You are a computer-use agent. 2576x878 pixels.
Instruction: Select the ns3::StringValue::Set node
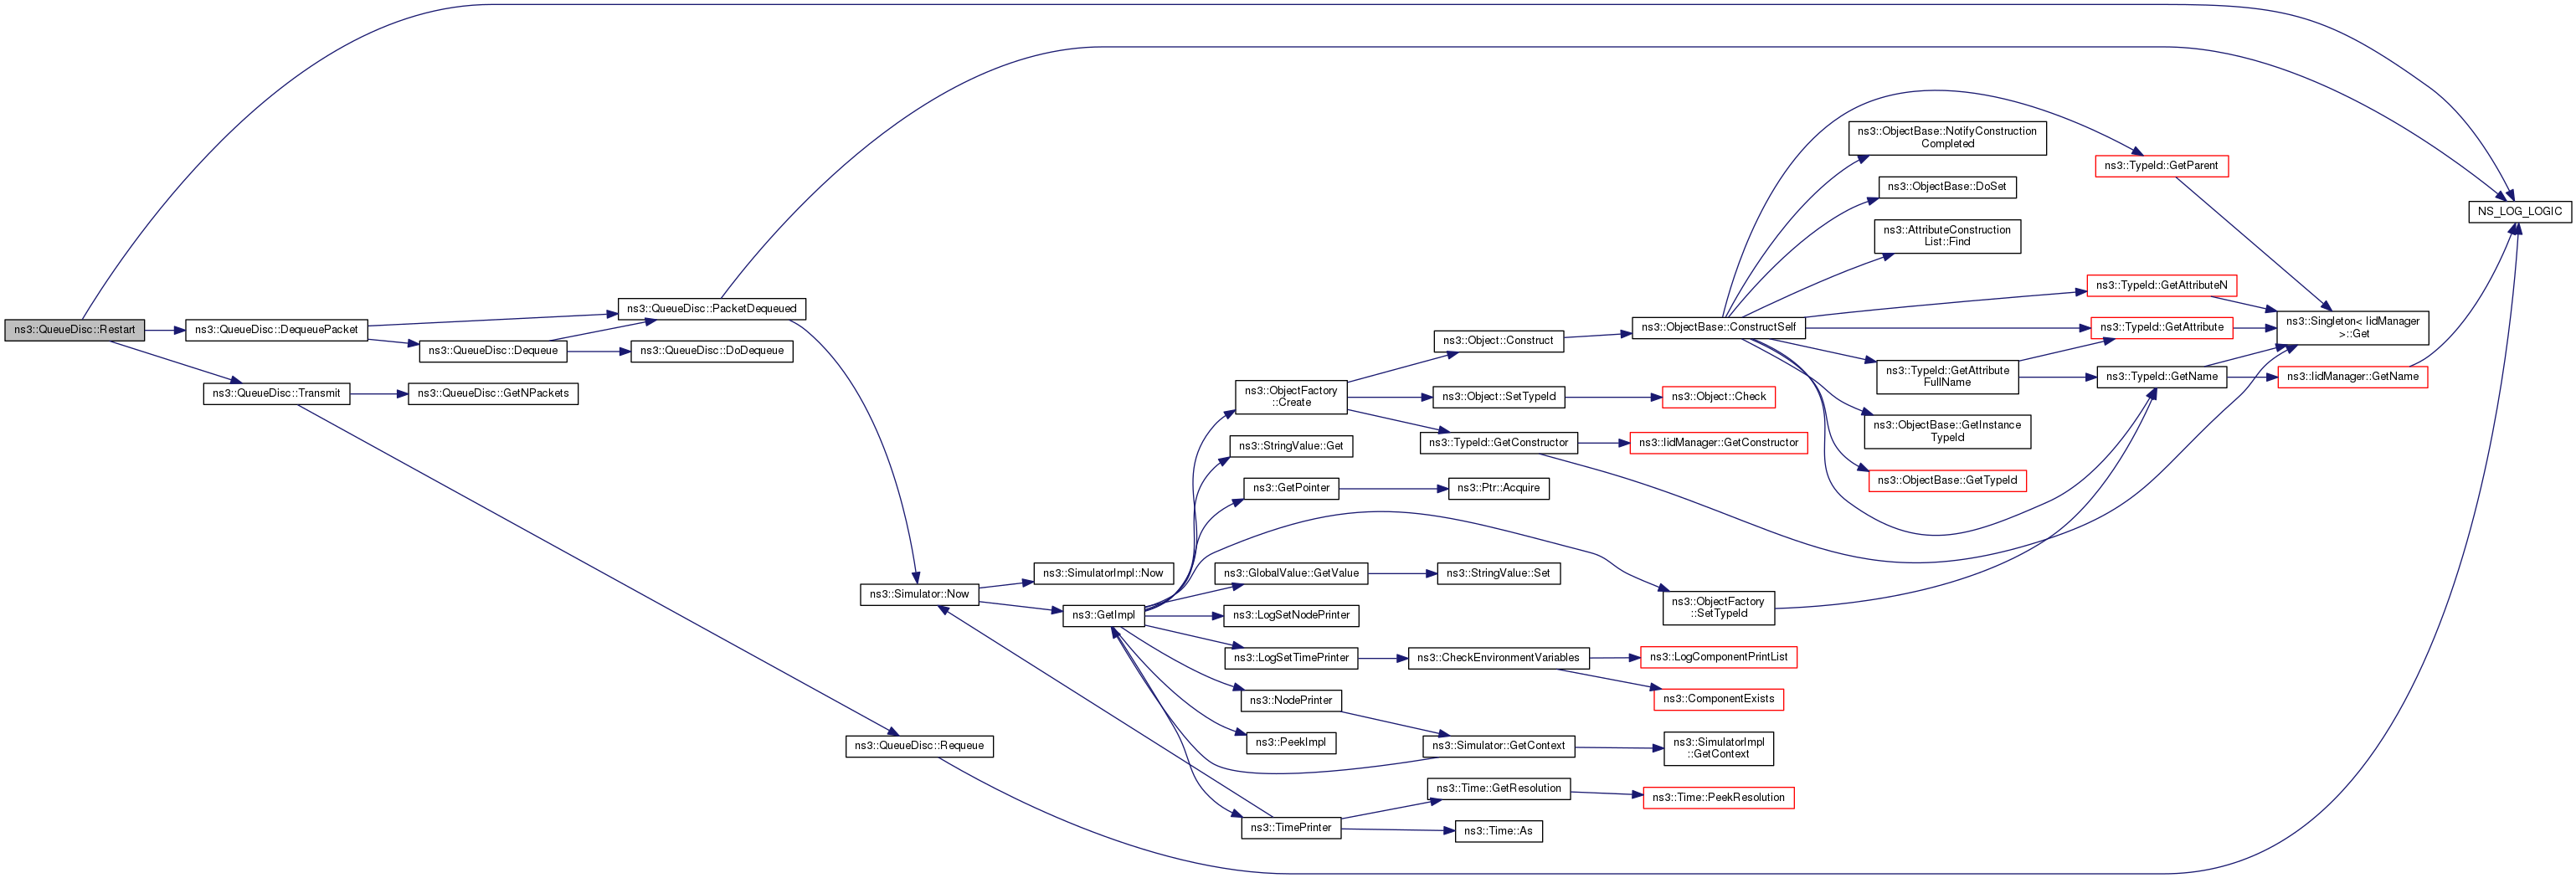point(1498,573)
